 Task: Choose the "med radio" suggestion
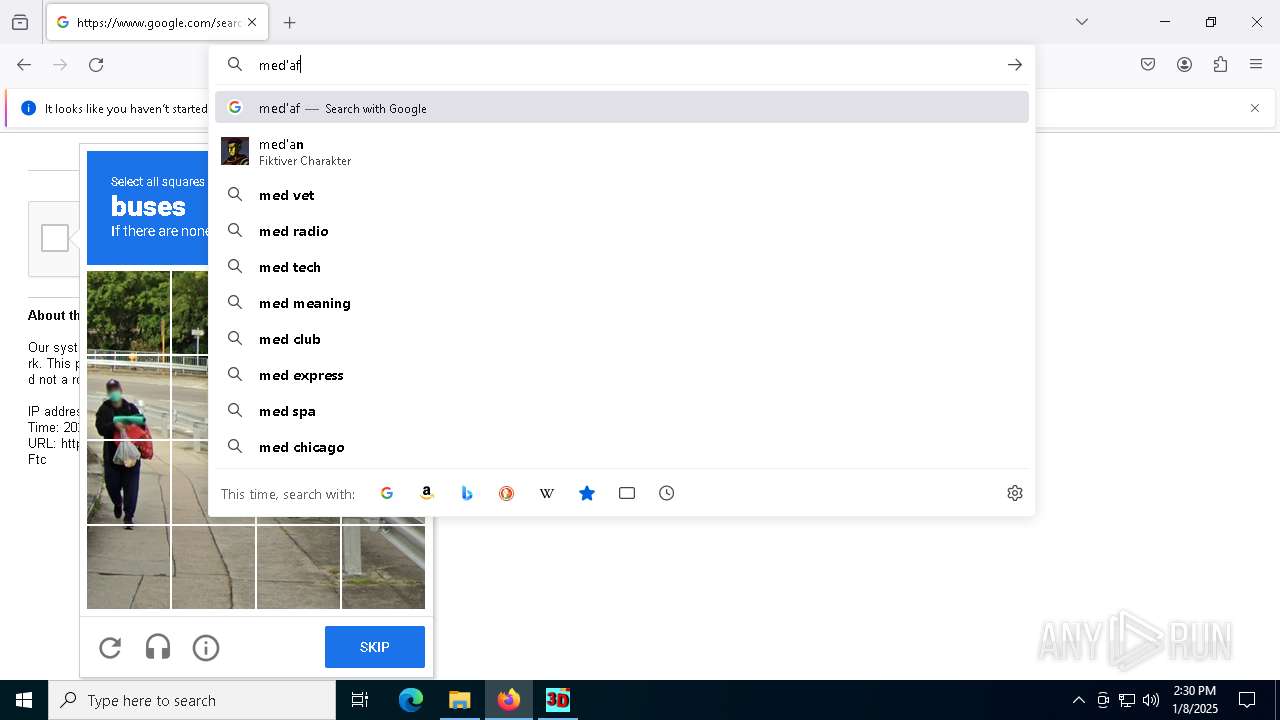622,231
